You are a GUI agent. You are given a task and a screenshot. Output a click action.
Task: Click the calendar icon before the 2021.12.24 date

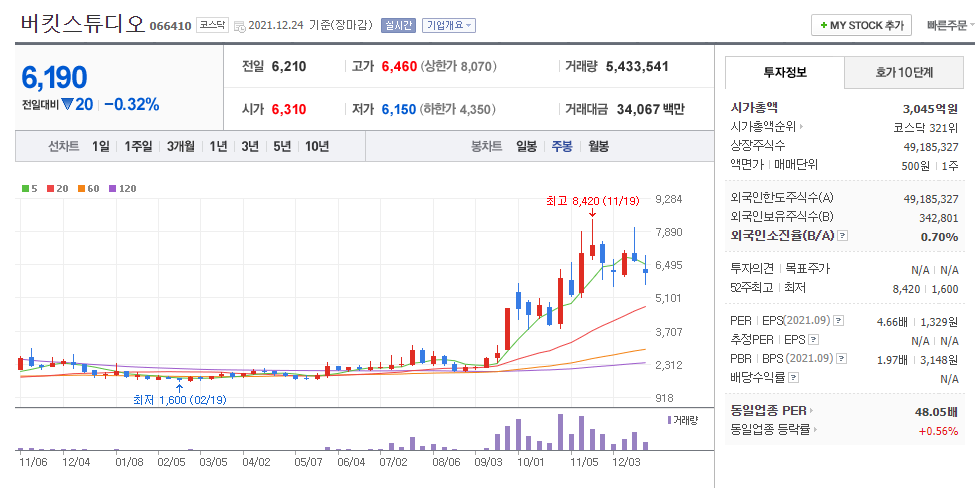[240, 26]
